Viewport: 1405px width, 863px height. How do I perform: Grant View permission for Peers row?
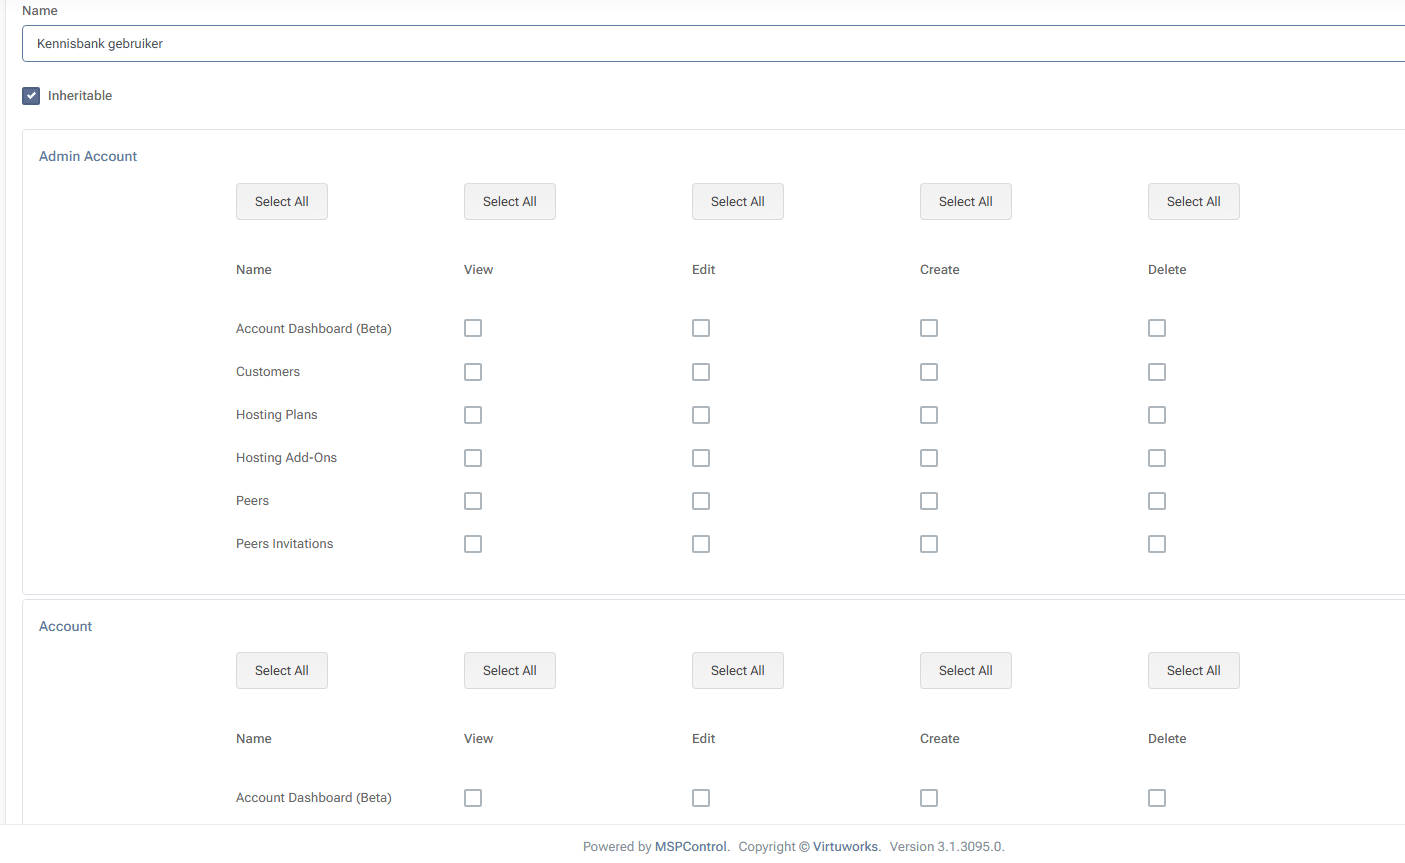click(x=473, y=501)
